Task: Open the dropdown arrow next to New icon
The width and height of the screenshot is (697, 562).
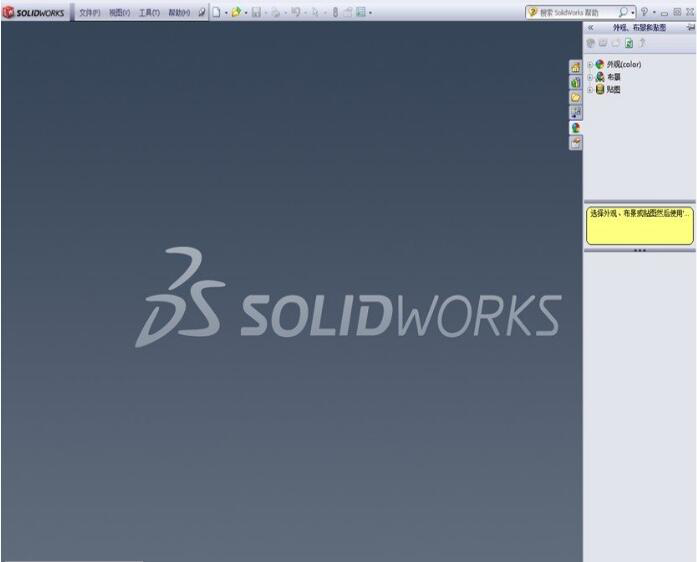Action: pos(225,13)
